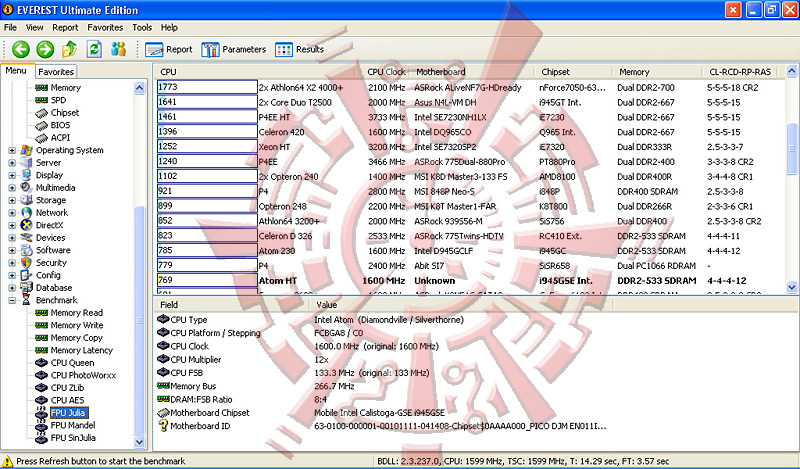Screen dimensions: 800x469
Task: Click the Display icon in tree
Action: click(27, 175)
